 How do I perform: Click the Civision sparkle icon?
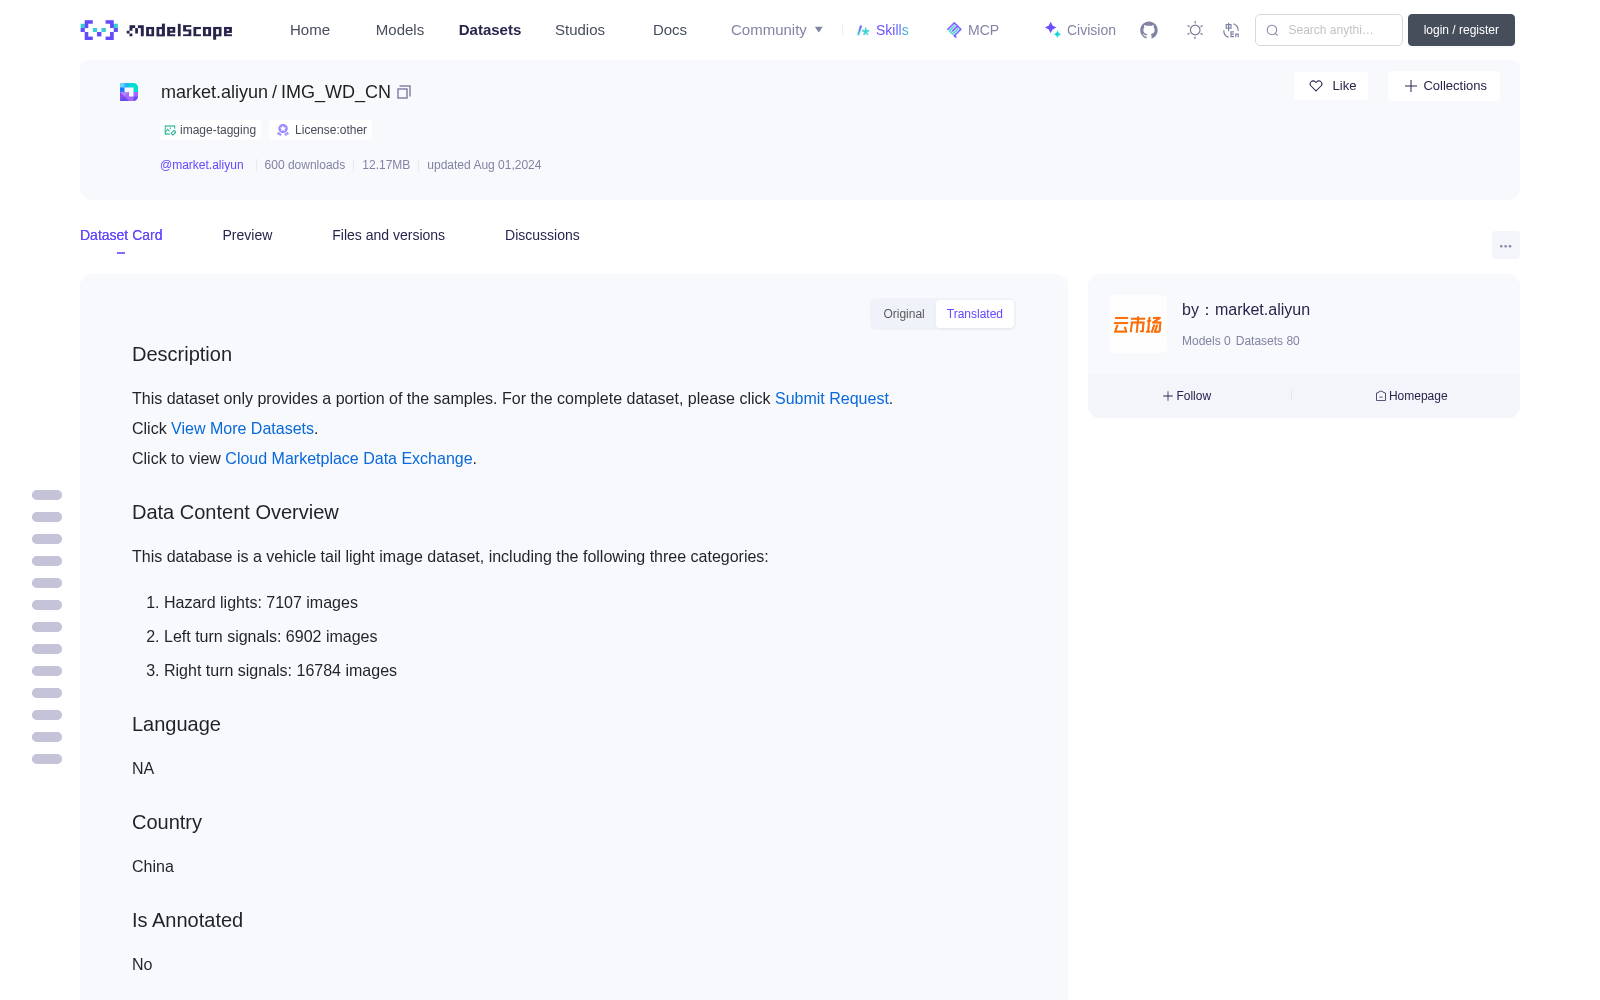[x=1052, y=30]
